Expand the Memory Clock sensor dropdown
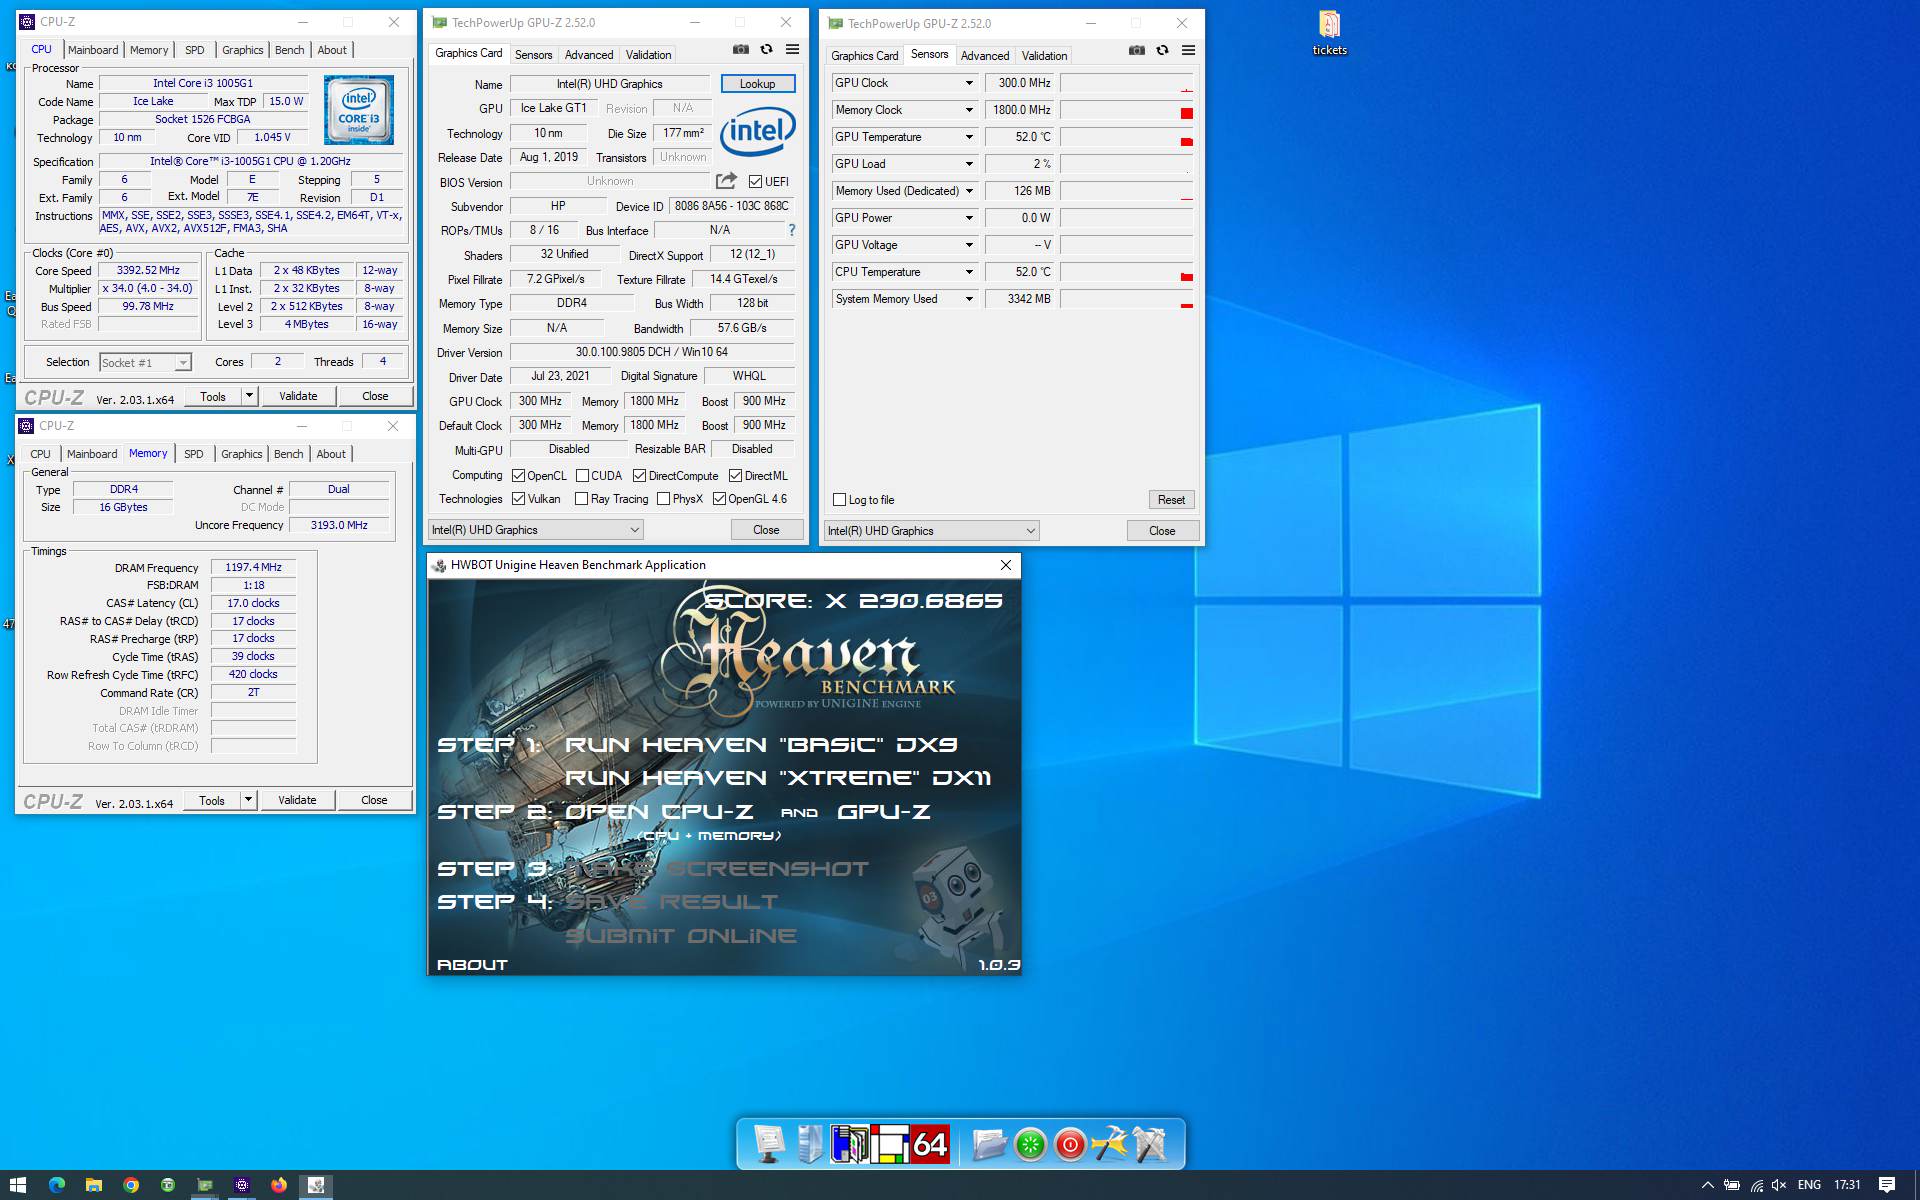Screen dimensions: 1920x1200 point(968,110)
